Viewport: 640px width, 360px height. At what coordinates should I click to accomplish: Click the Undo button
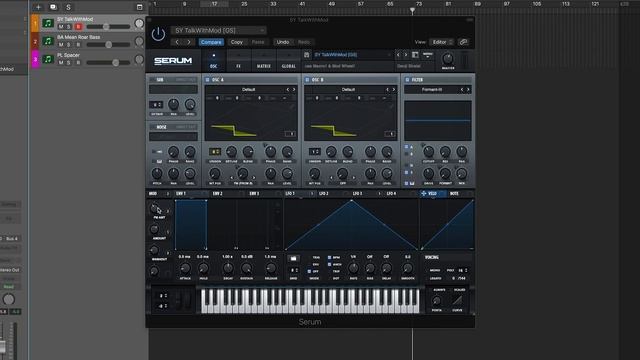point(282,42)
